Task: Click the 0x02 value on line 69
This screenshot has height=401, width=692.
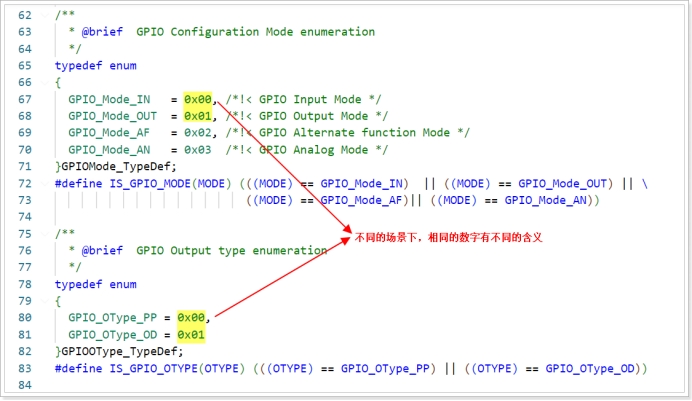Action: [x=198, y=133]
